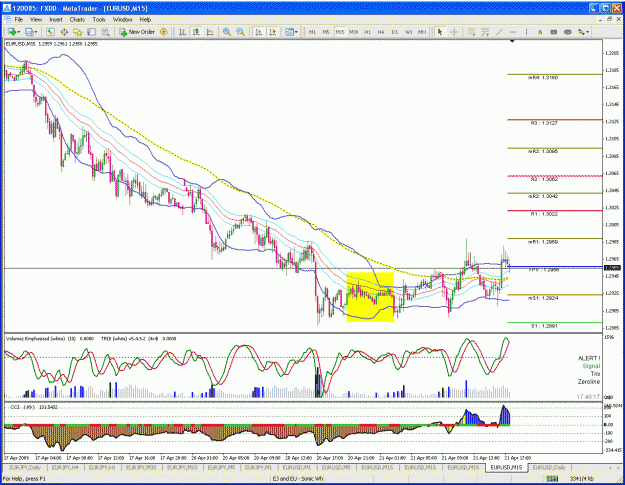Open the Strategy Tester magnifier icon
625x485 pixels.
[x=105, y=32]
